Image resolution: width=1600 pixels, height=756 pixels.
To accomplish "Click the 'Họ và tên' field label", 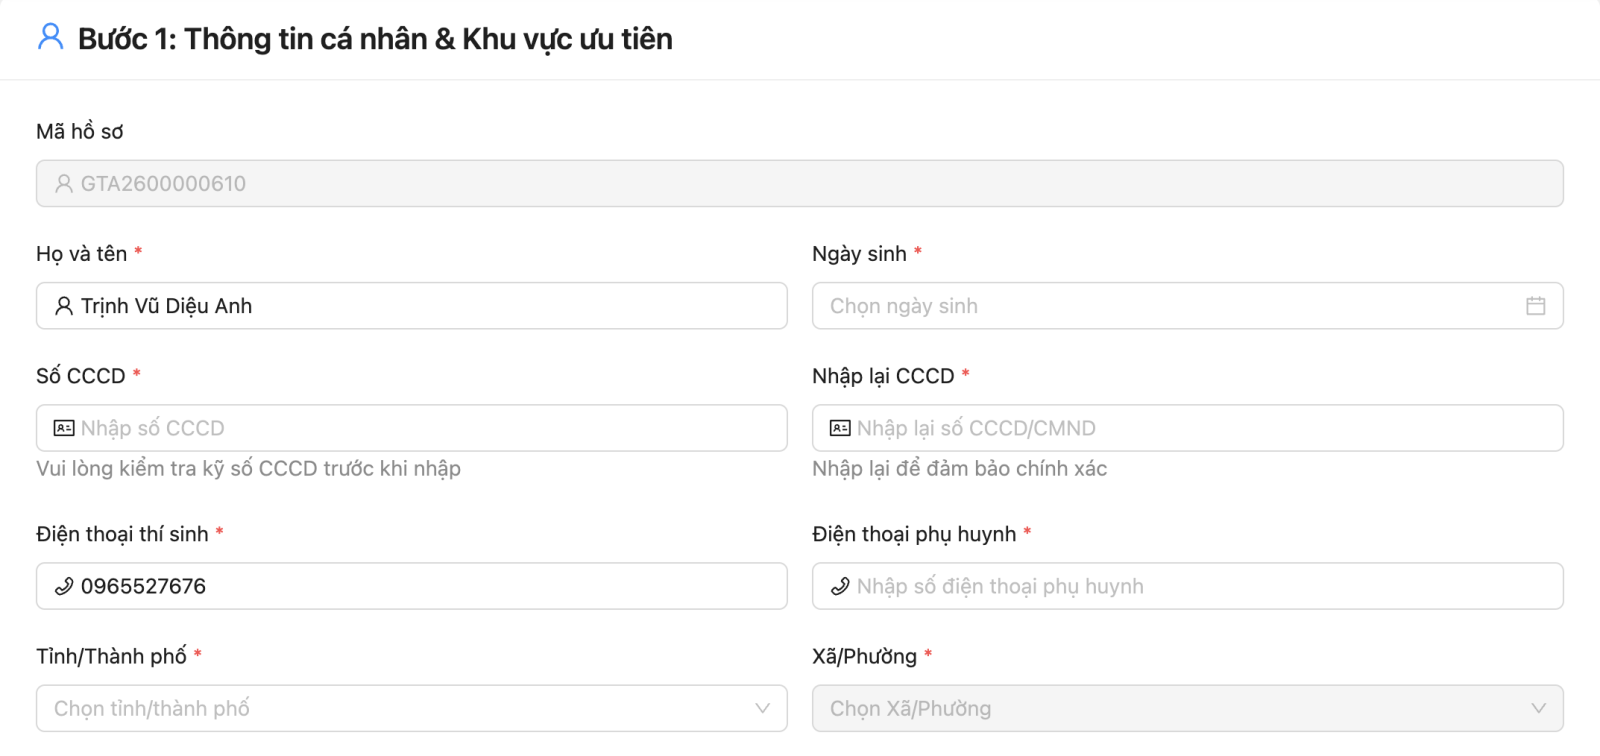I will [x=82, y=254].
